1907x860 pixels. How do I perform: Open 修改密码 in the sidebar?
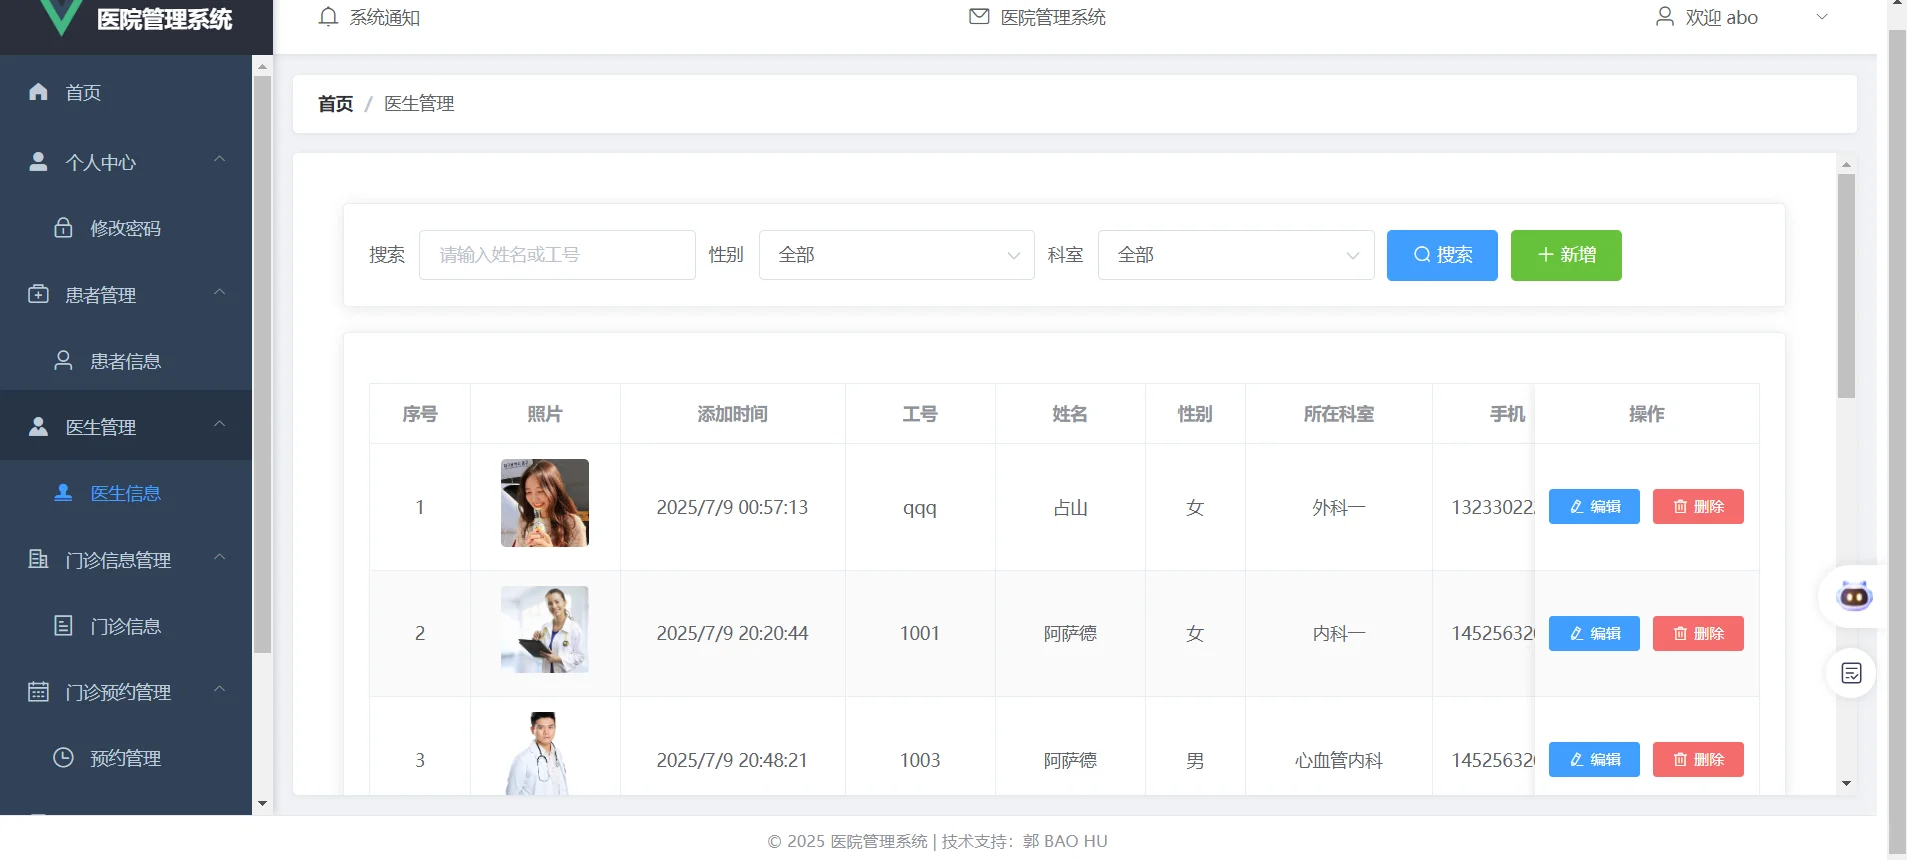coord(126,228)
